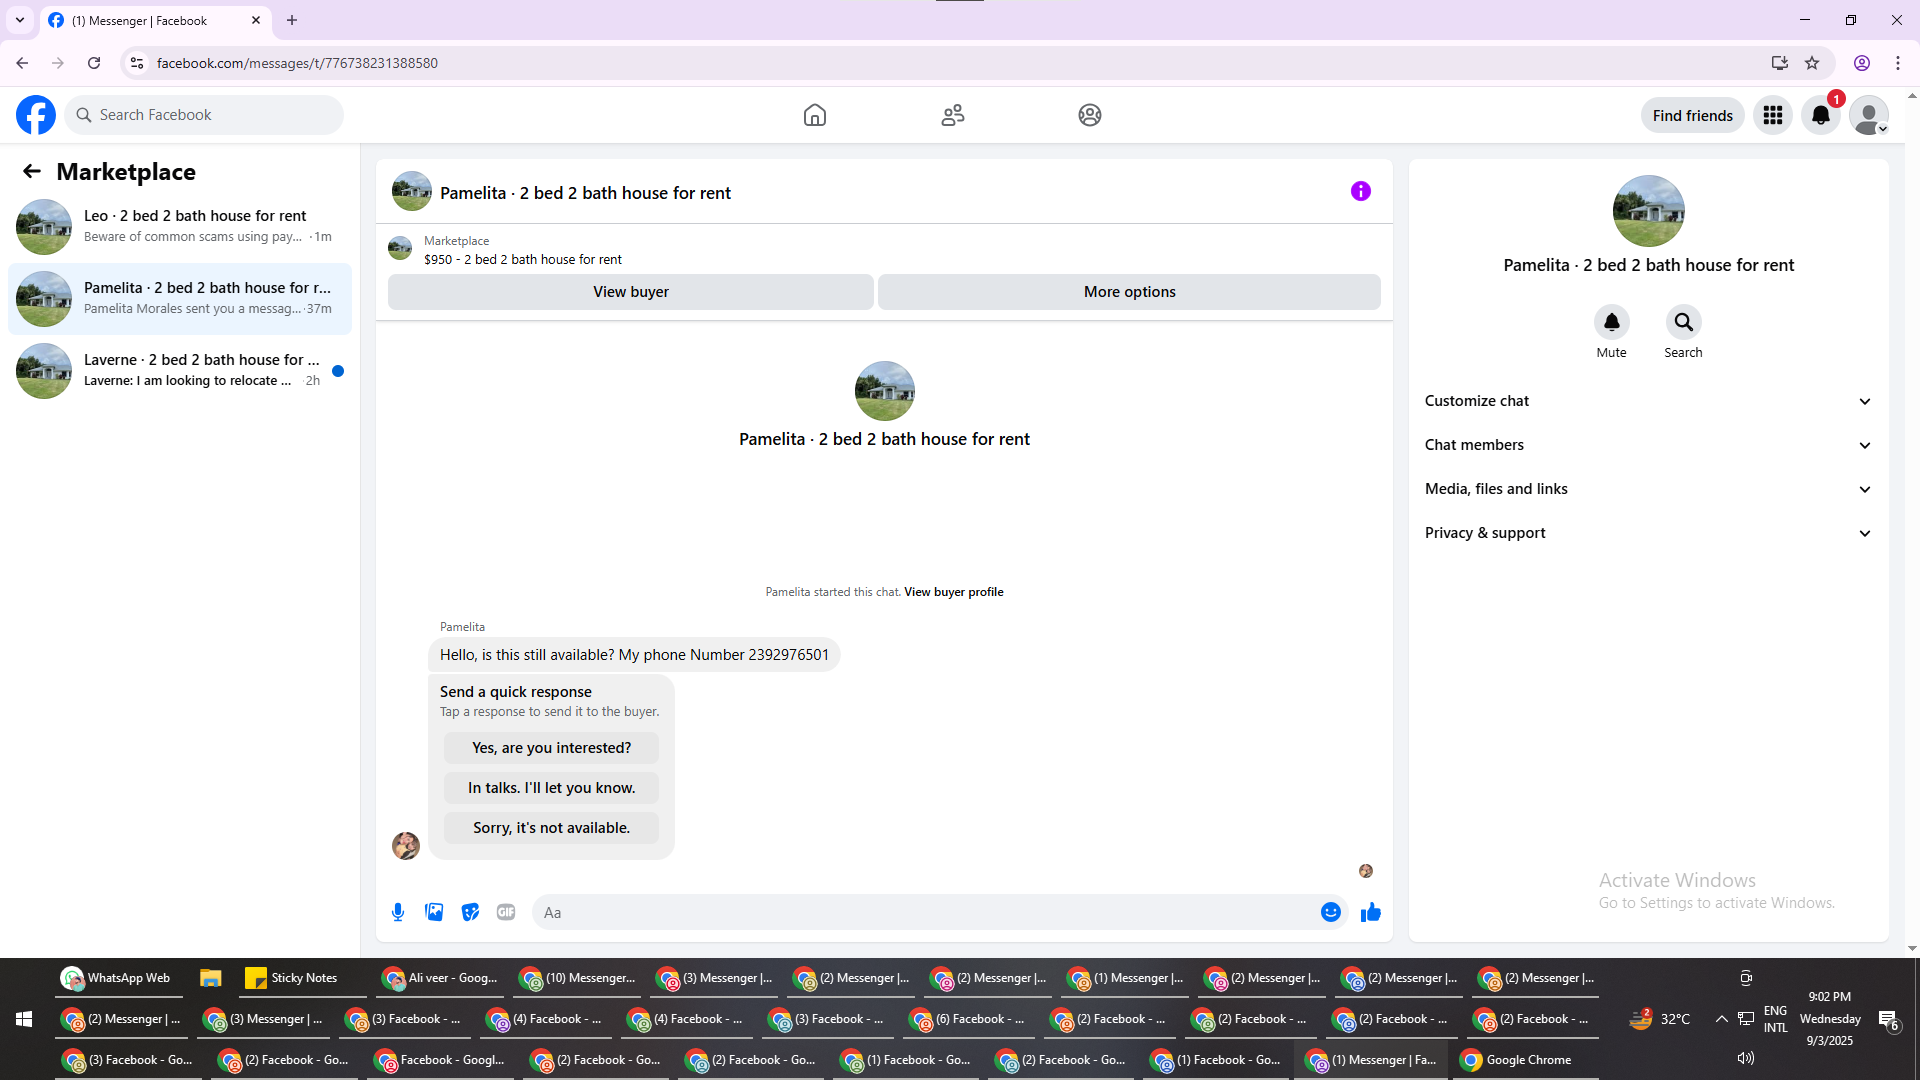This screenshot has width=1920, height=1080.
Task: Open the Friends icon in top navigation
Action: point(953,115)
